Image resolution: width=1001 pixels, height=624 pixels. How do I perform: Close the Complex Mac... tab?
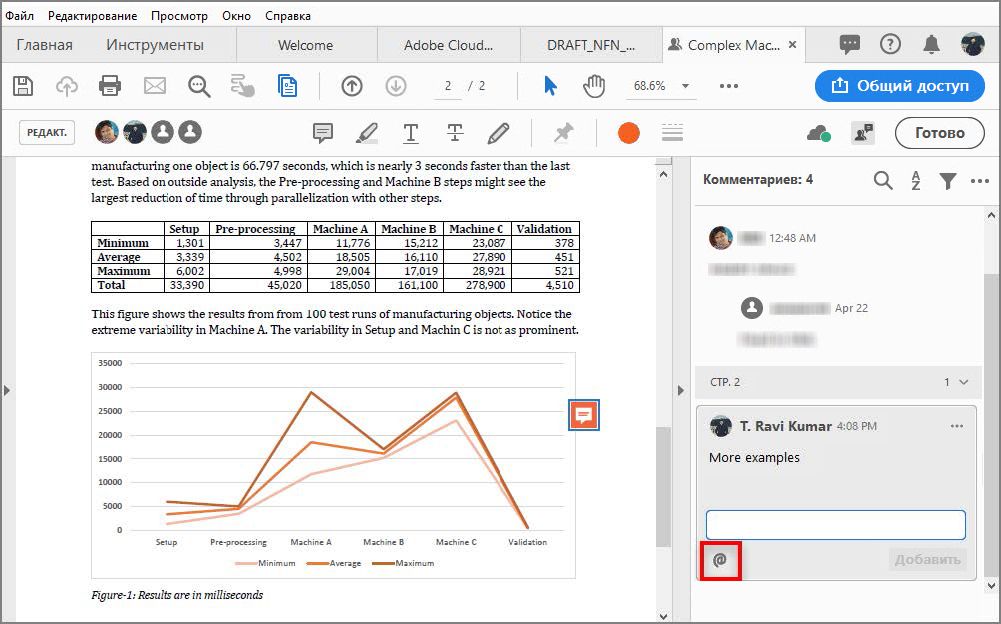(x=792, y=45)
